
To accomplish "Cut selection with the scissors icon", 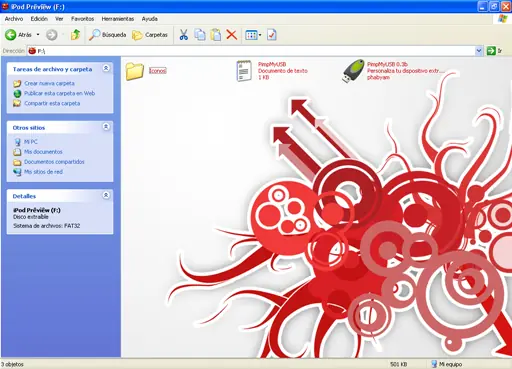I will (x=183, y=35).
